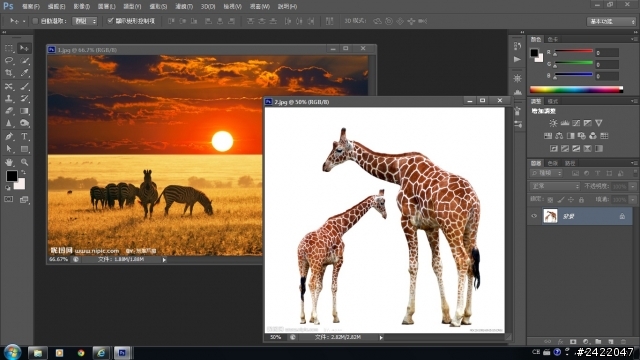The height and width of the screenshot is (360, 640).
Task: Select the Clone Stamp tool
Action: tap(9, 99)
